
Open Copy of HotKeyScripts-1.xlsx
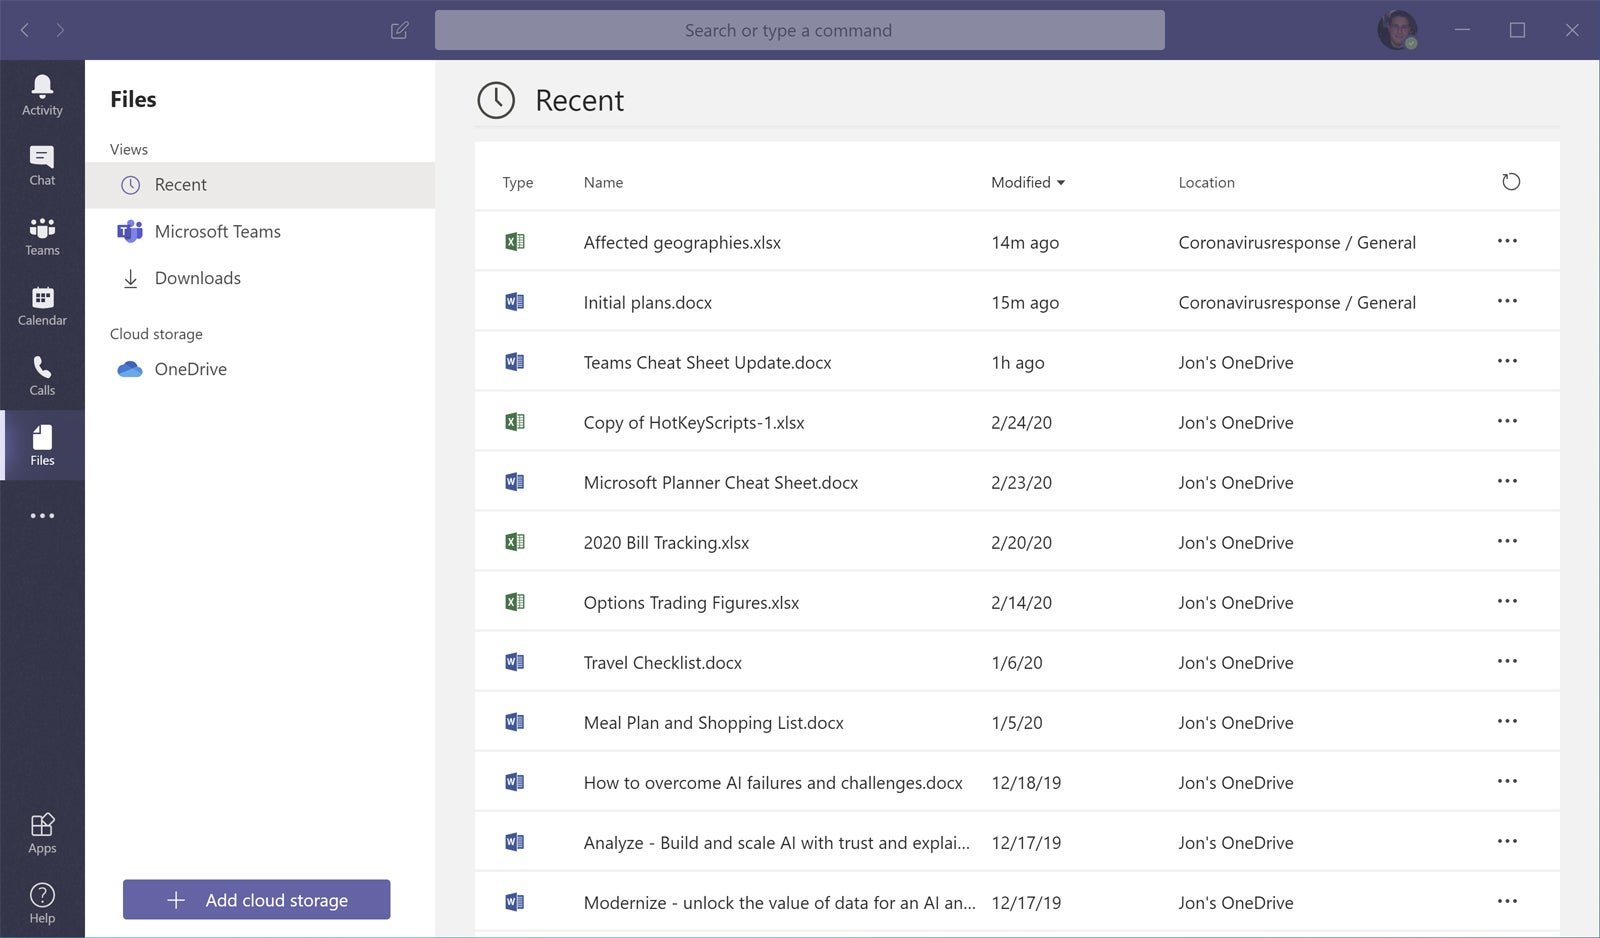[x=694, y=422]
